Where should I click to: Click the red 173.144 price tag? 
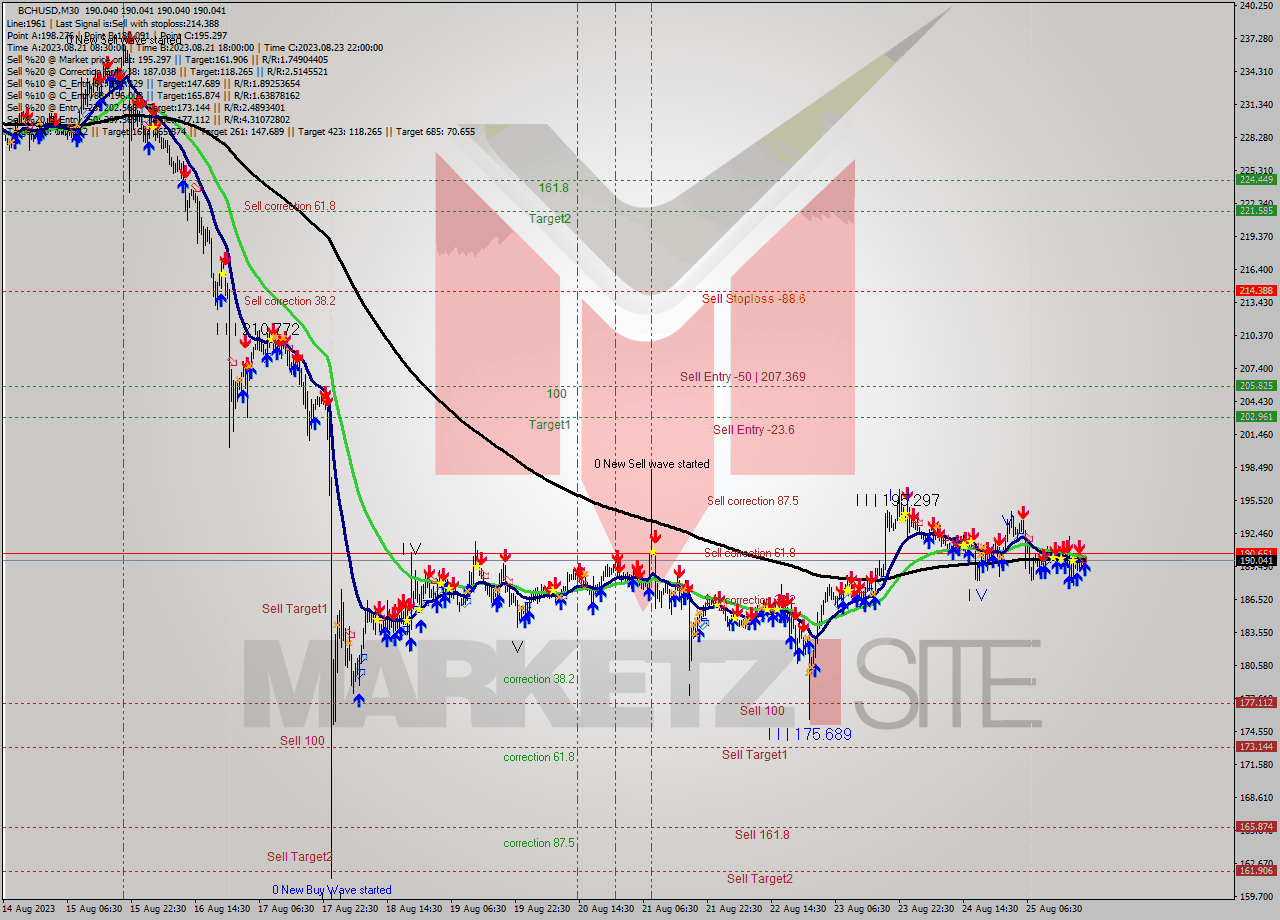point(1256,747)
